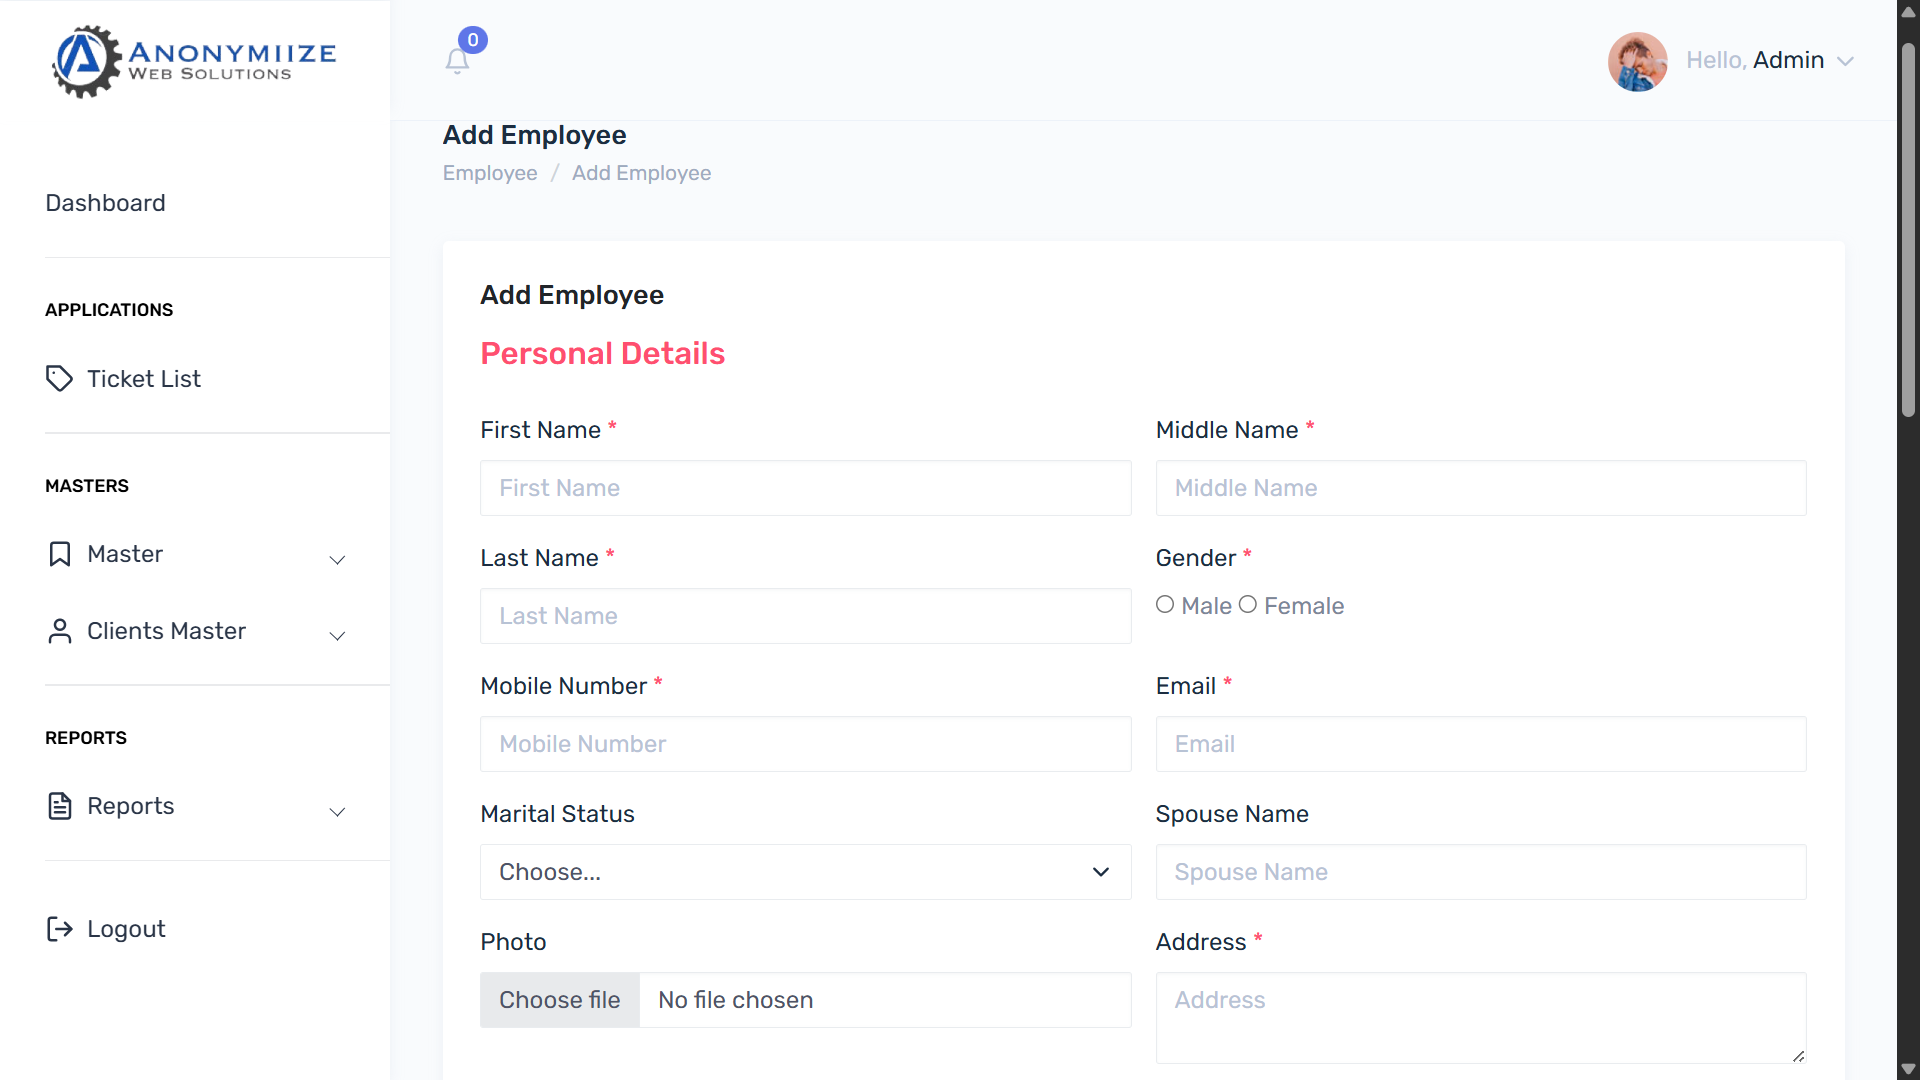Viewport: 1920px width, 1080px height.
Task: Click the page vertical scrollbar thumb
Action: (x=1908, y=230)
